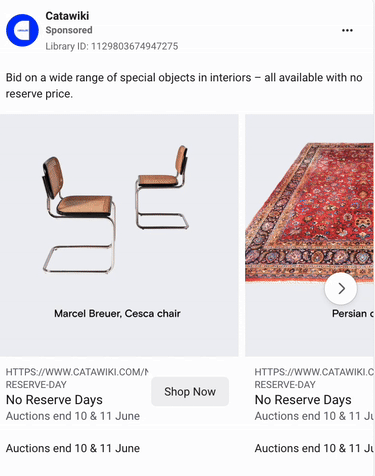The height and width of the screenshot is (476, 375).
Task: Click the Marcel Breuer, Cesca chair caption
Action: click(117, 313)
